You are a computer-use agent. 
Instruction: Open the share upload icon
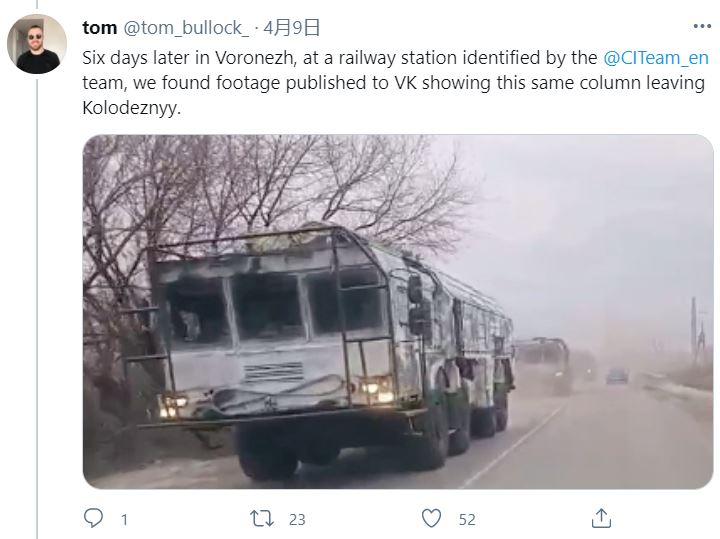click(x=601, y=518)
